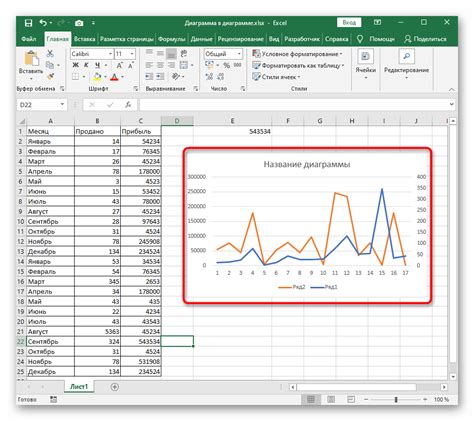This screenshot has height=421, width=474.
Task: Click the Вход sign-in button
Action: 349,22
